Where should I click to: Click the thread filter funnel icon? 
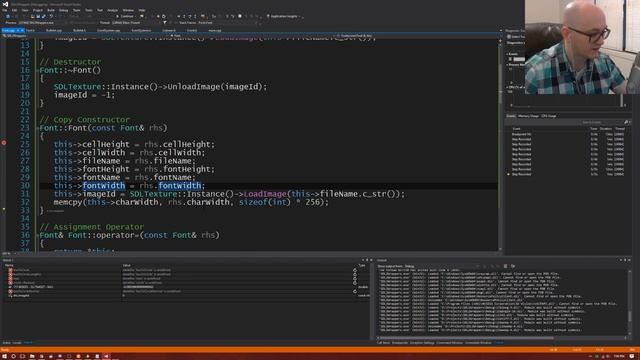tap(164, 23)
